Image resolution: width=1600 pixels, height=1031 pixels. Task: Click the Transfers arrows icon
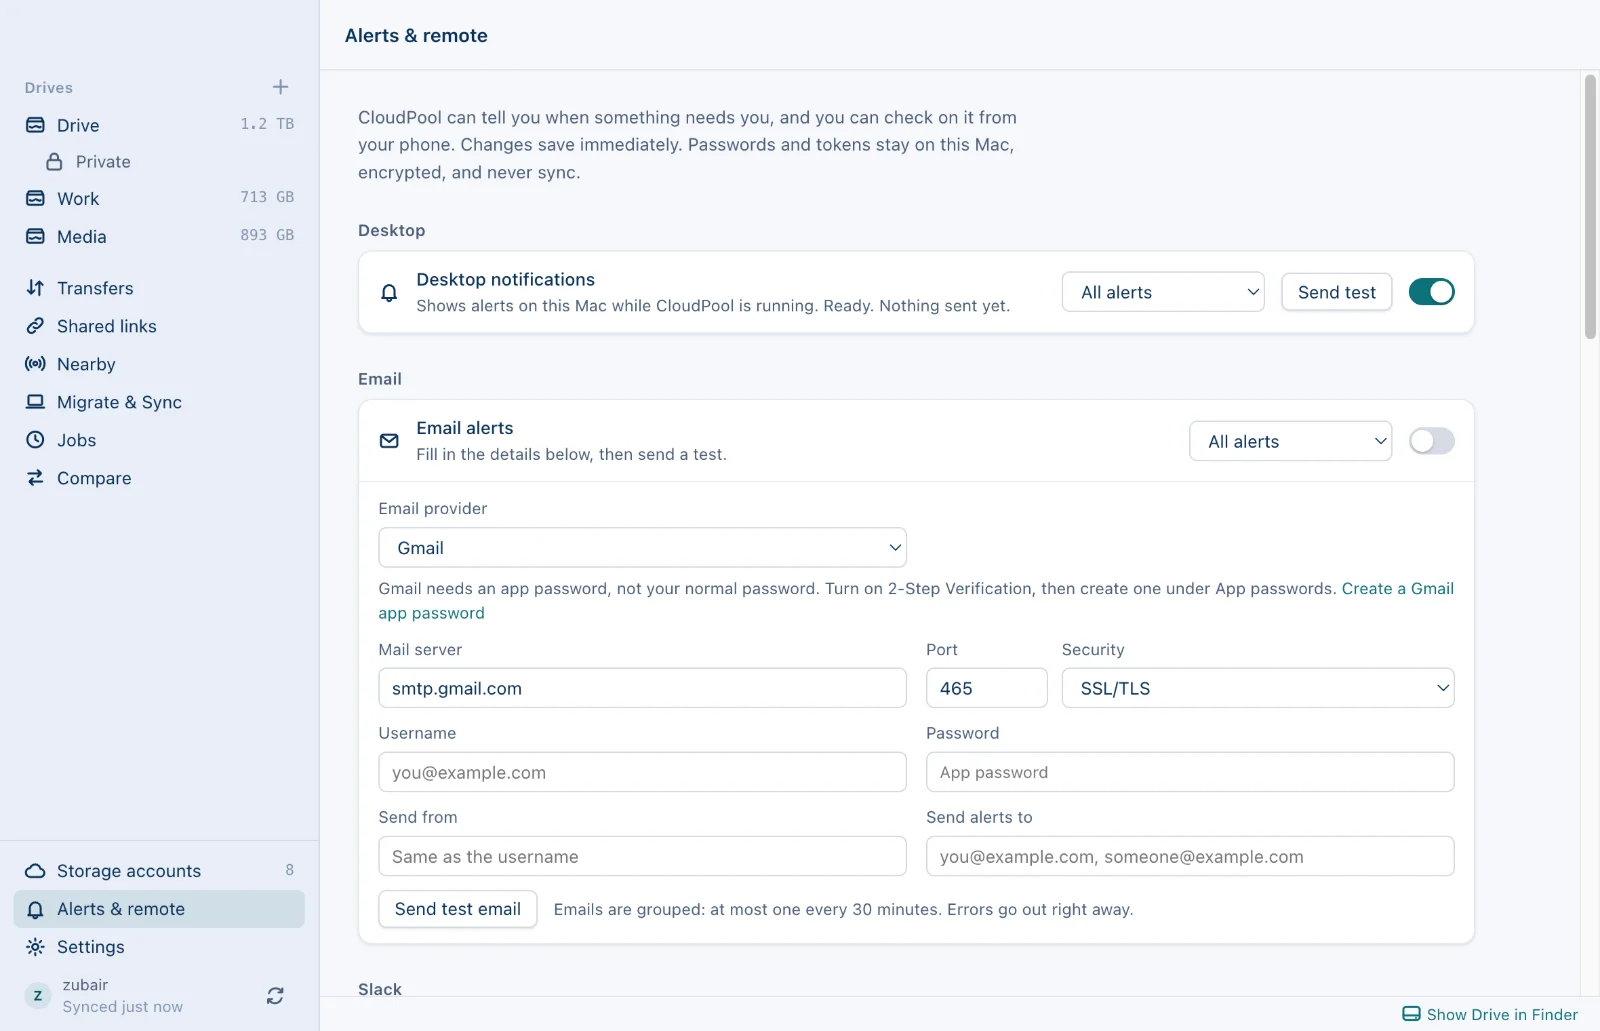(35, 288)
